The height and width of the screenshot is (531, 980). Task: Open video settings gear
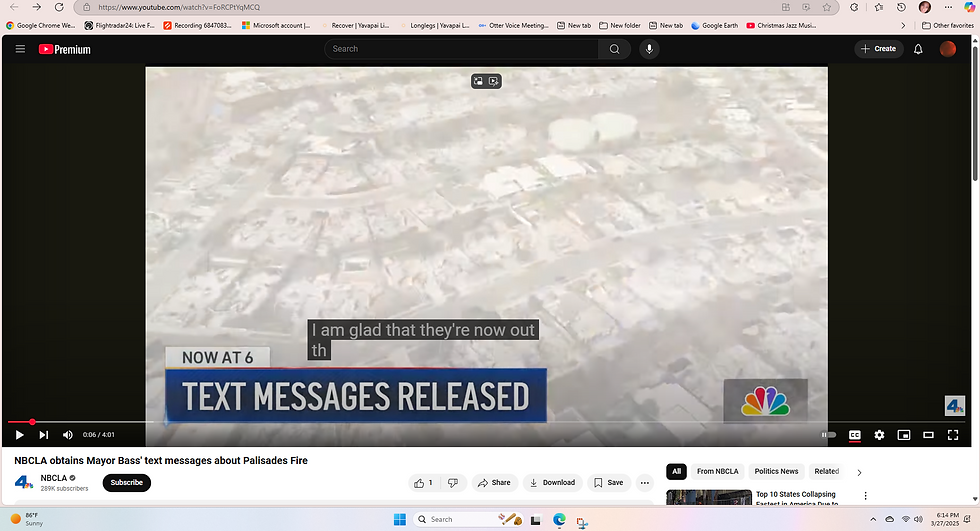[x=879, y=435]
